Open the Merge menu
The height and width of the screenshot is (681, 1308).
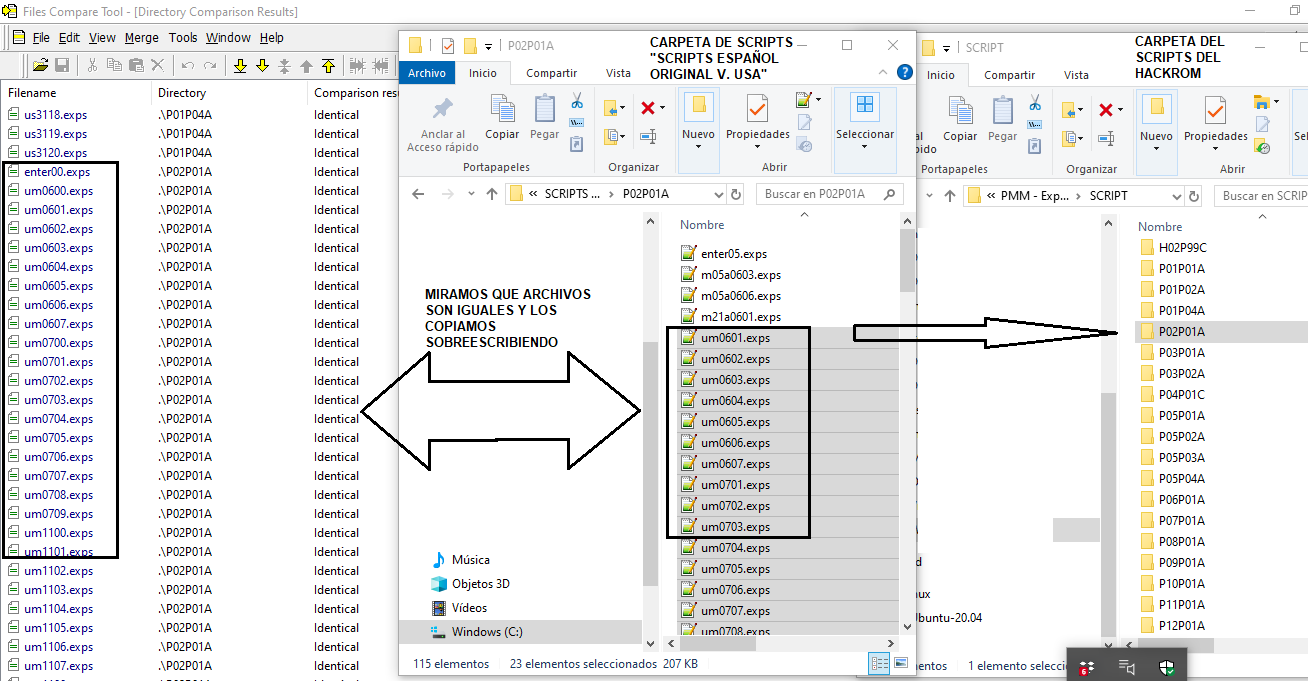tap(142, 38)
